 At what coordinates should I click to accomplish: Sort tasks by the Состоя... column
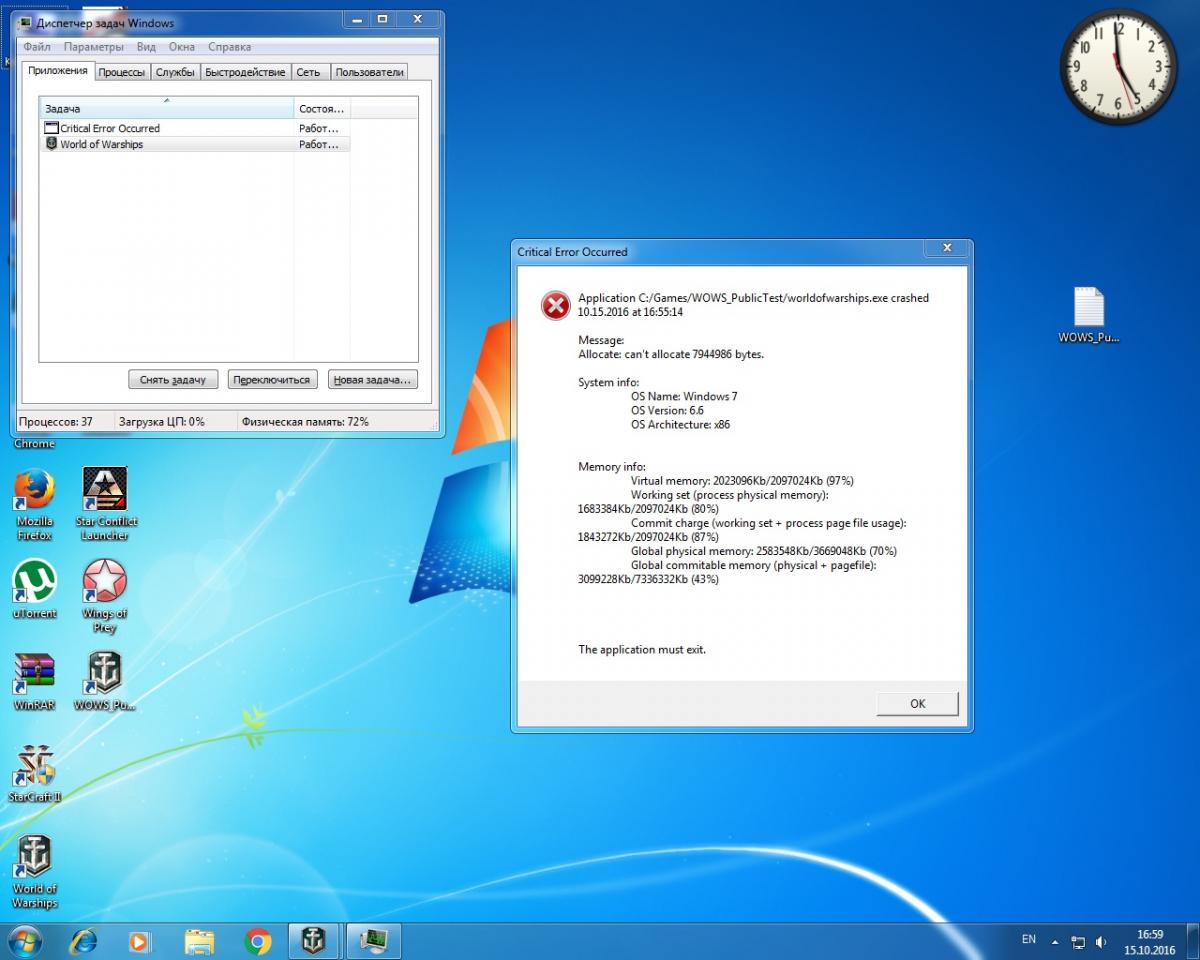tap(322, 108)
